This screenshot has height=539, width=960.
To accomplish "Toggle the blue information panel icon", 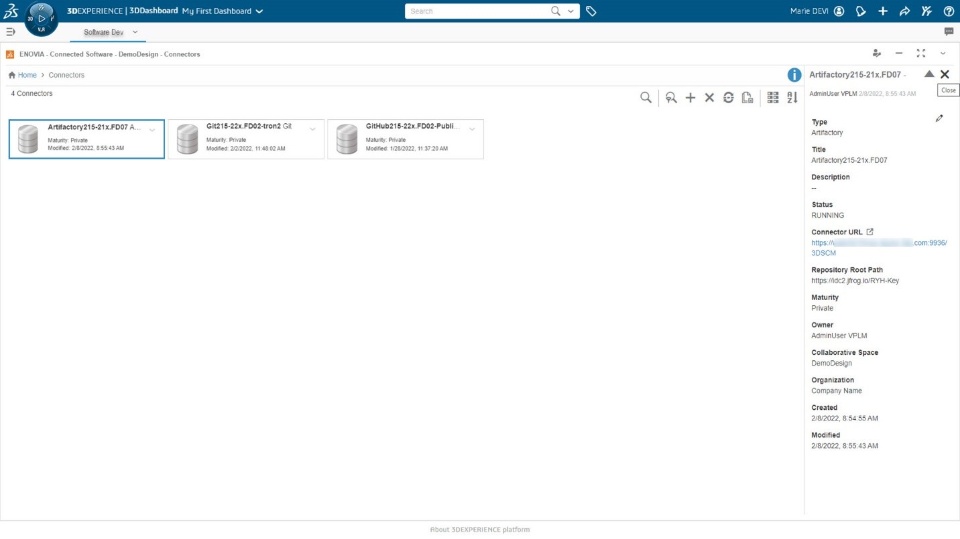I will (x=794, y=75).
